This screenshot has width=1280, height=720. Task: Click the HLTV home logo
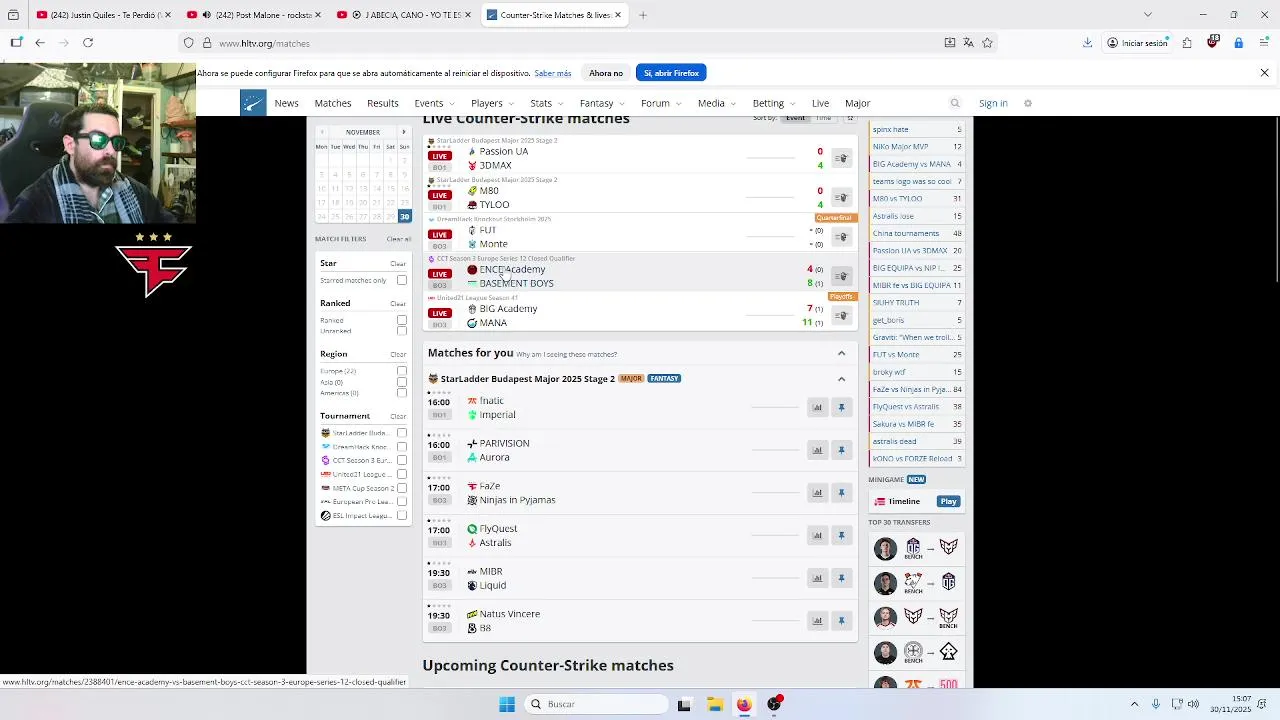click(x=253, y=103)
